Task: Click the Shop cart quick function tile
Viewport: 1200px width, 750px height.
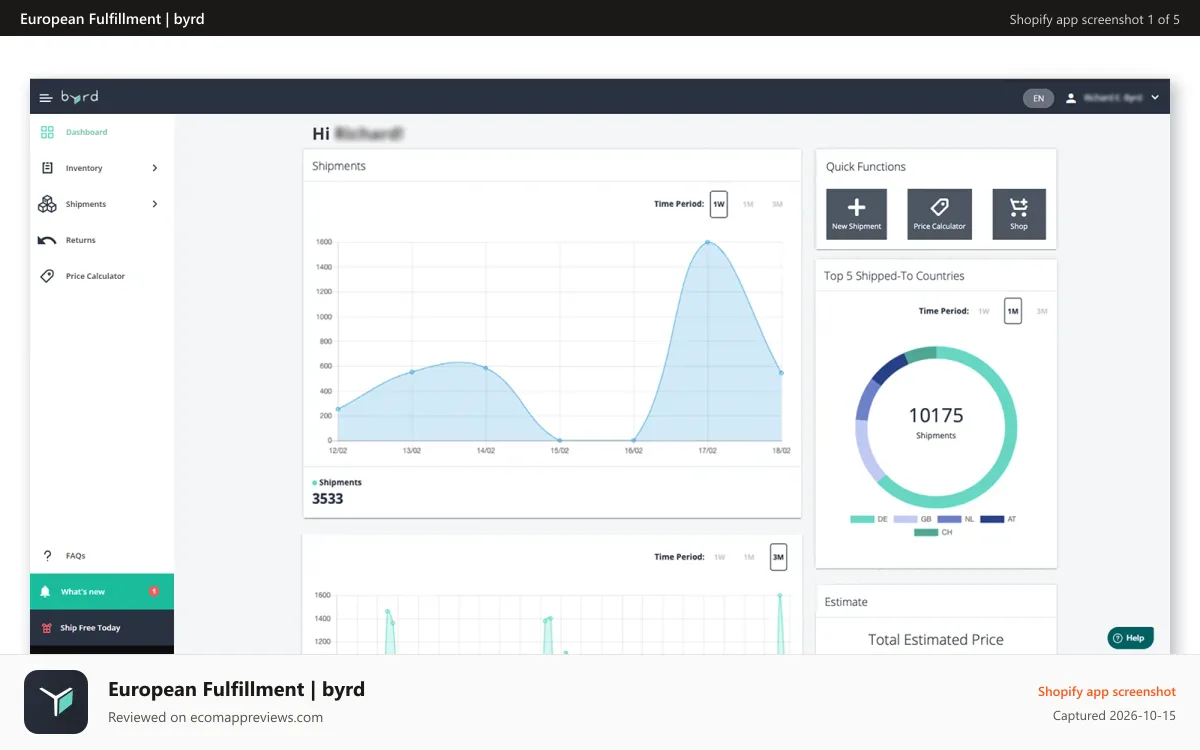Action: (x=1019, y=214)
